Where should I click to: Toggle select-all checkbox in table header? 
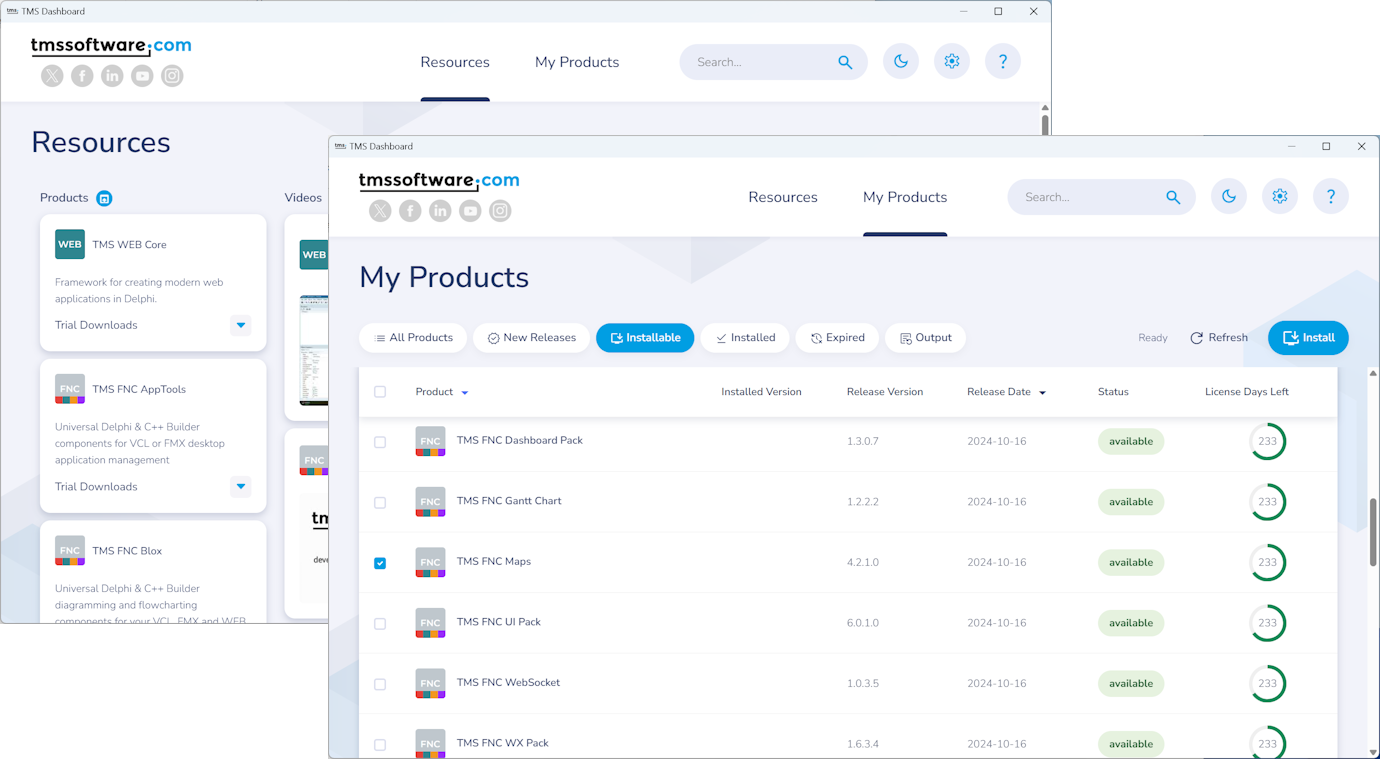(380, 392)
